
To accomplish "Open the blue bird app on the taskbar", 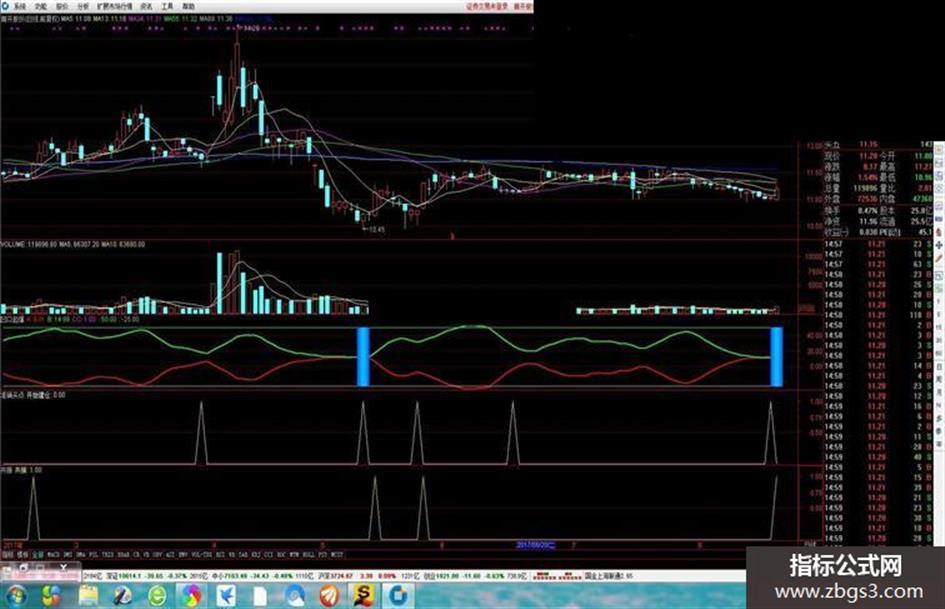I will (227, 596).
